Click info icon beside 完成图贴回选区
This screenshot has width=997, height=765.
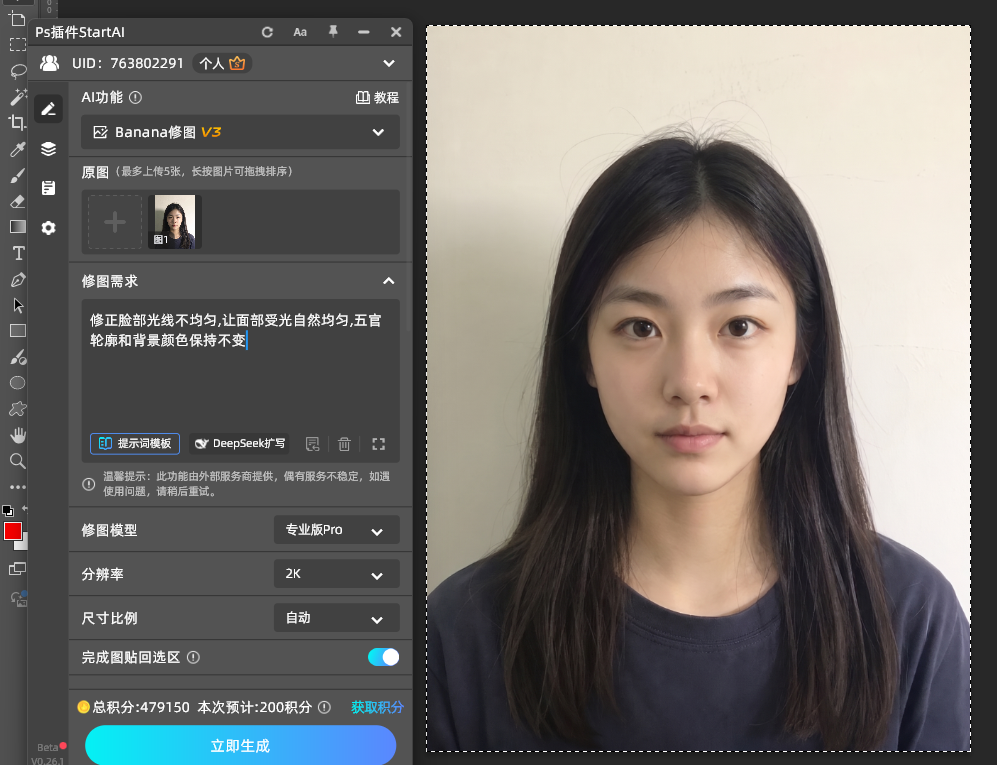pos(193,658)
